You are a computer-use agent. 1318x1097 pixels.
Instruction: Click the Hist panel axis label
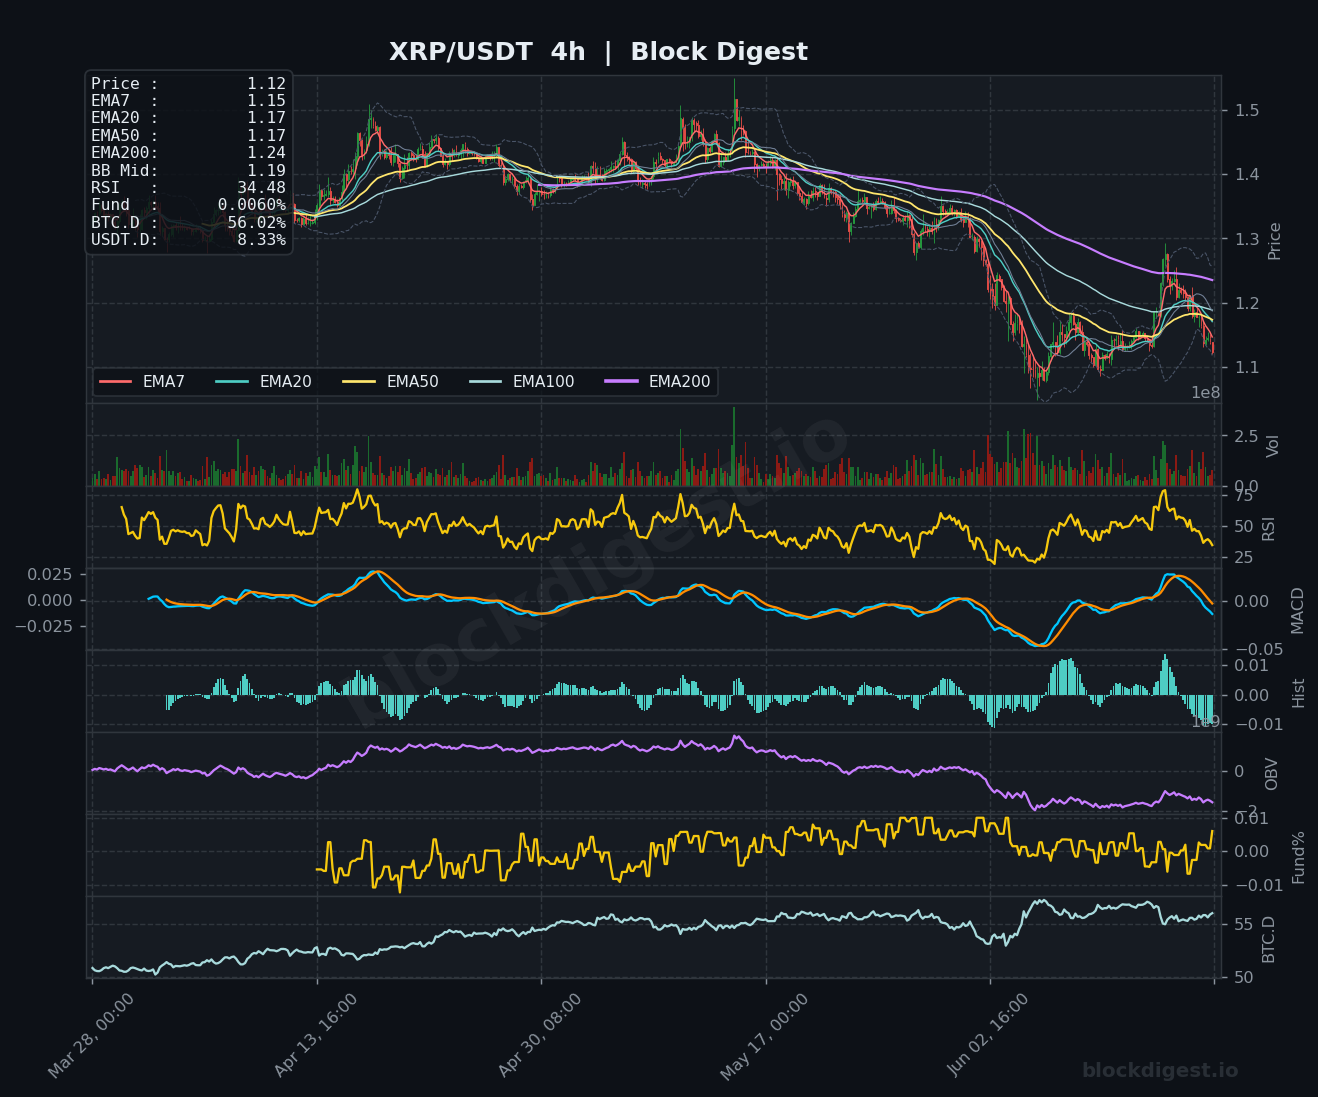point(1298,692)
